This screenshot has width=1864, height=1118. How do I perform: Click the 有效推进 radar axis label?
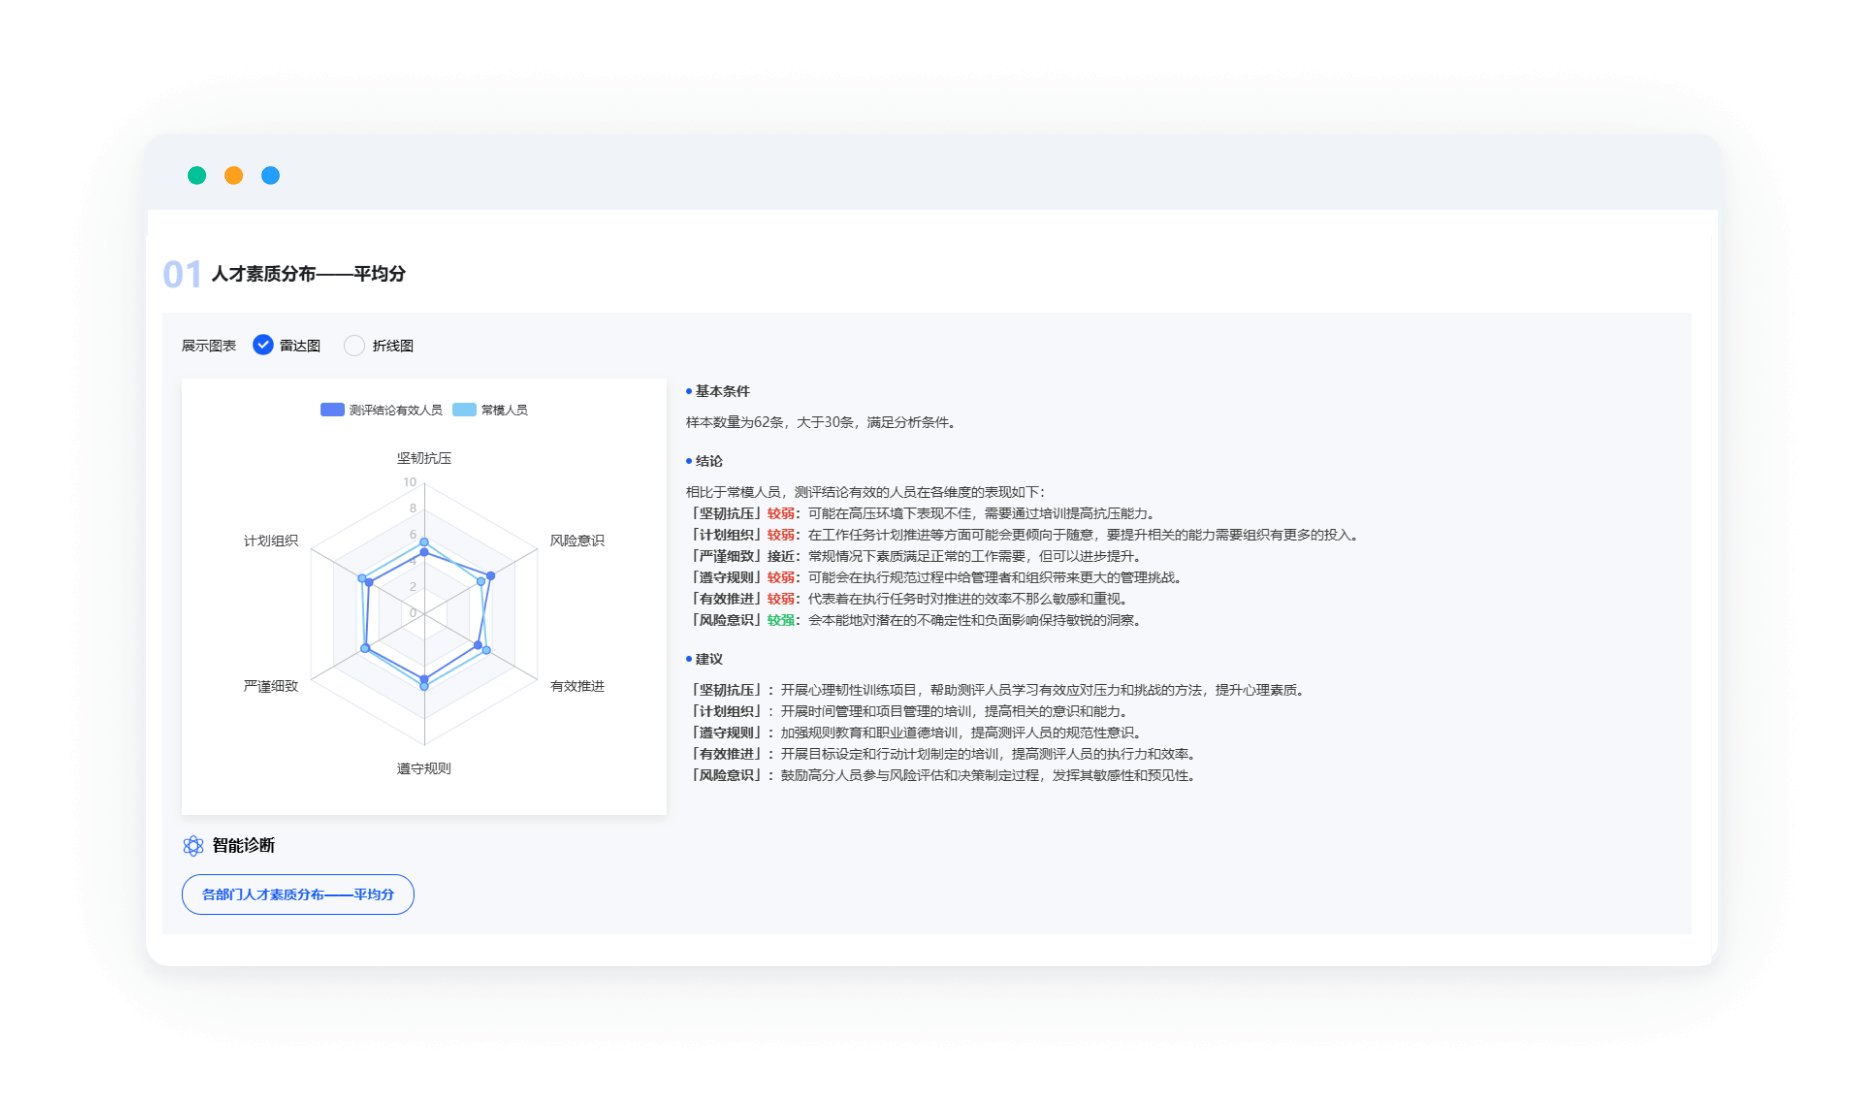(x=577, y=686)
